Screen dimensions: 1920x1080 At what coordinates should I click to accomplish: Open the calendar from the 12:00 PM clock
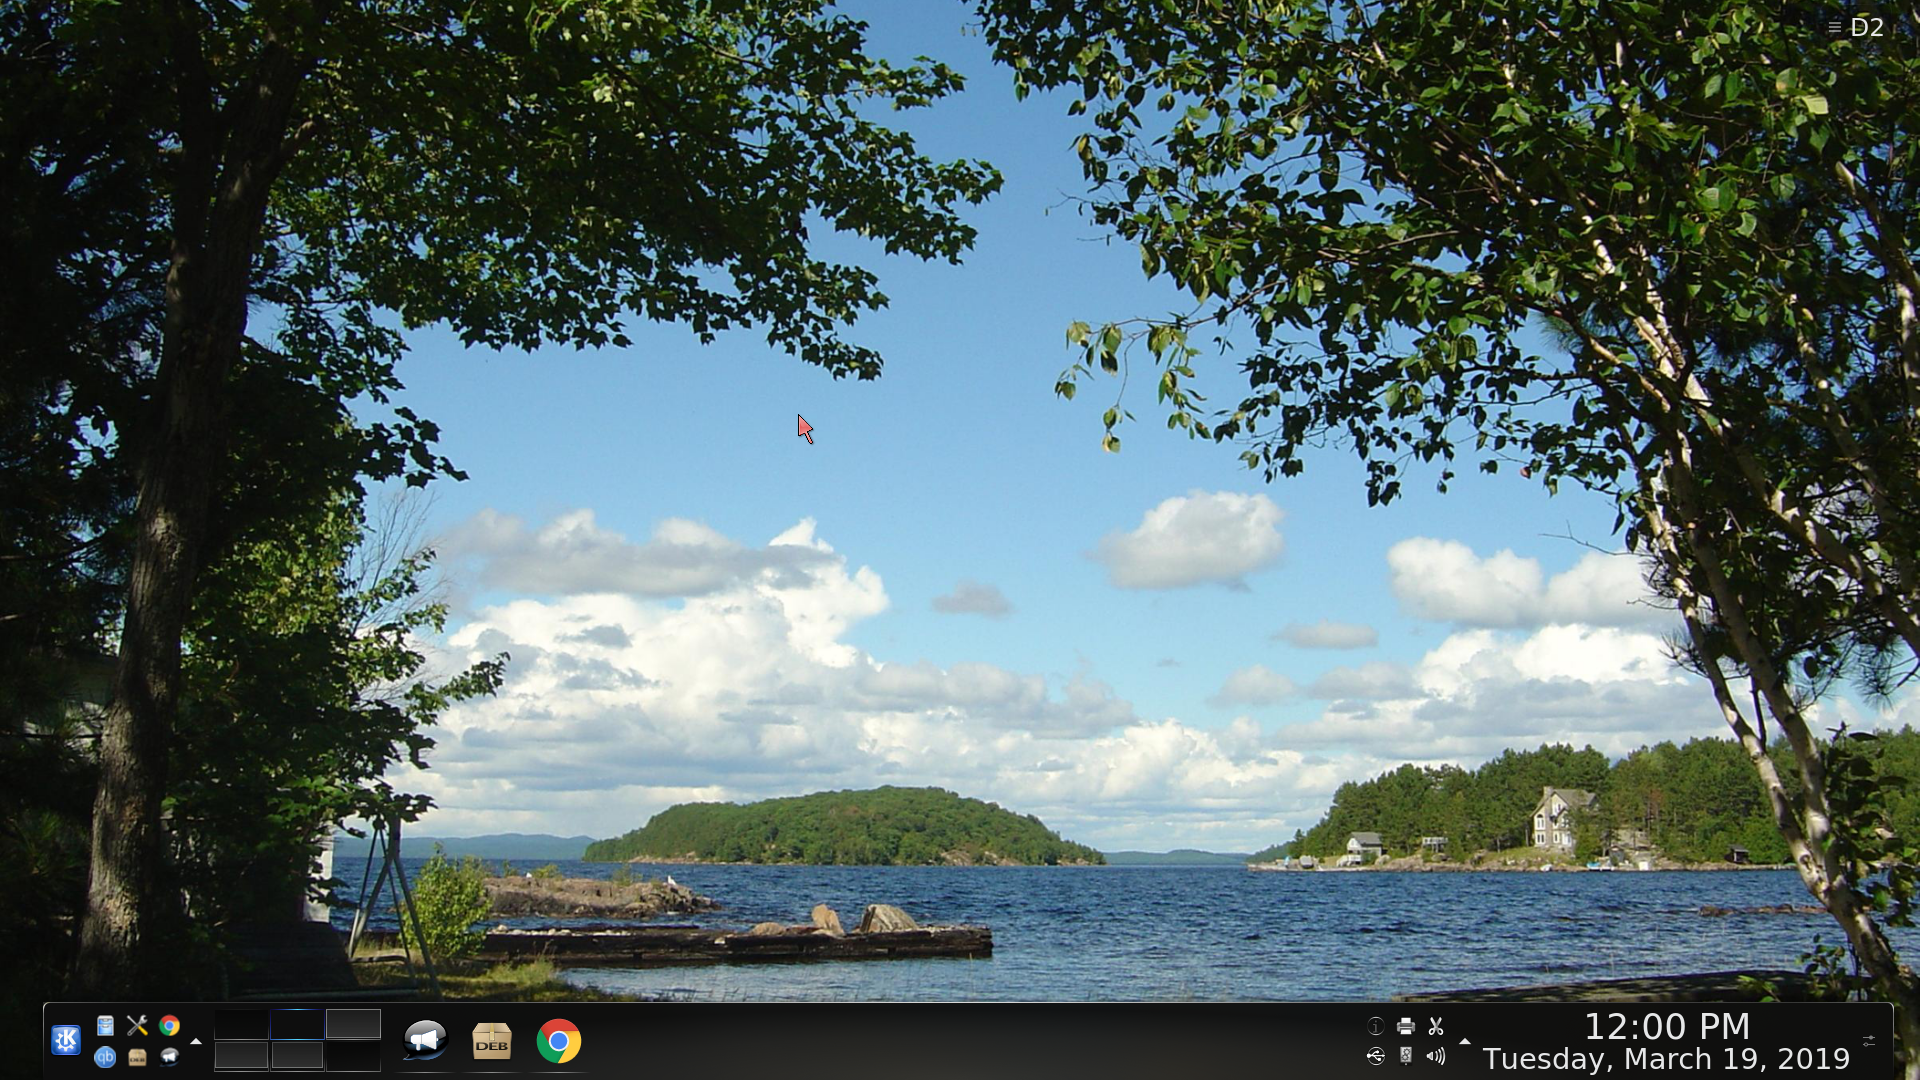(1667, 1027)
